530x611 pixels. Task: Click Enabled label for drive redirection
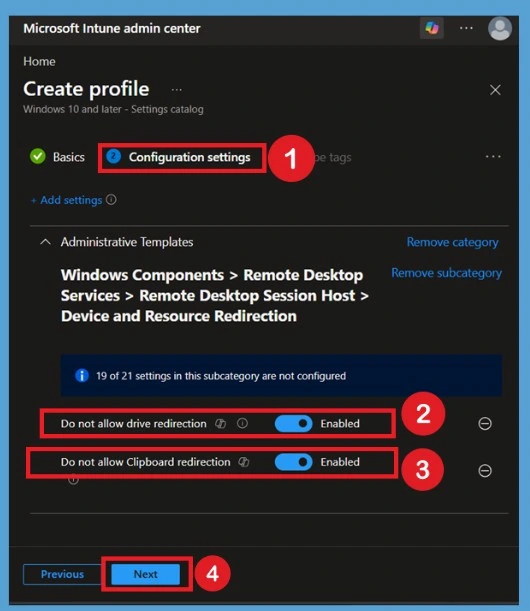pos(340,424)
